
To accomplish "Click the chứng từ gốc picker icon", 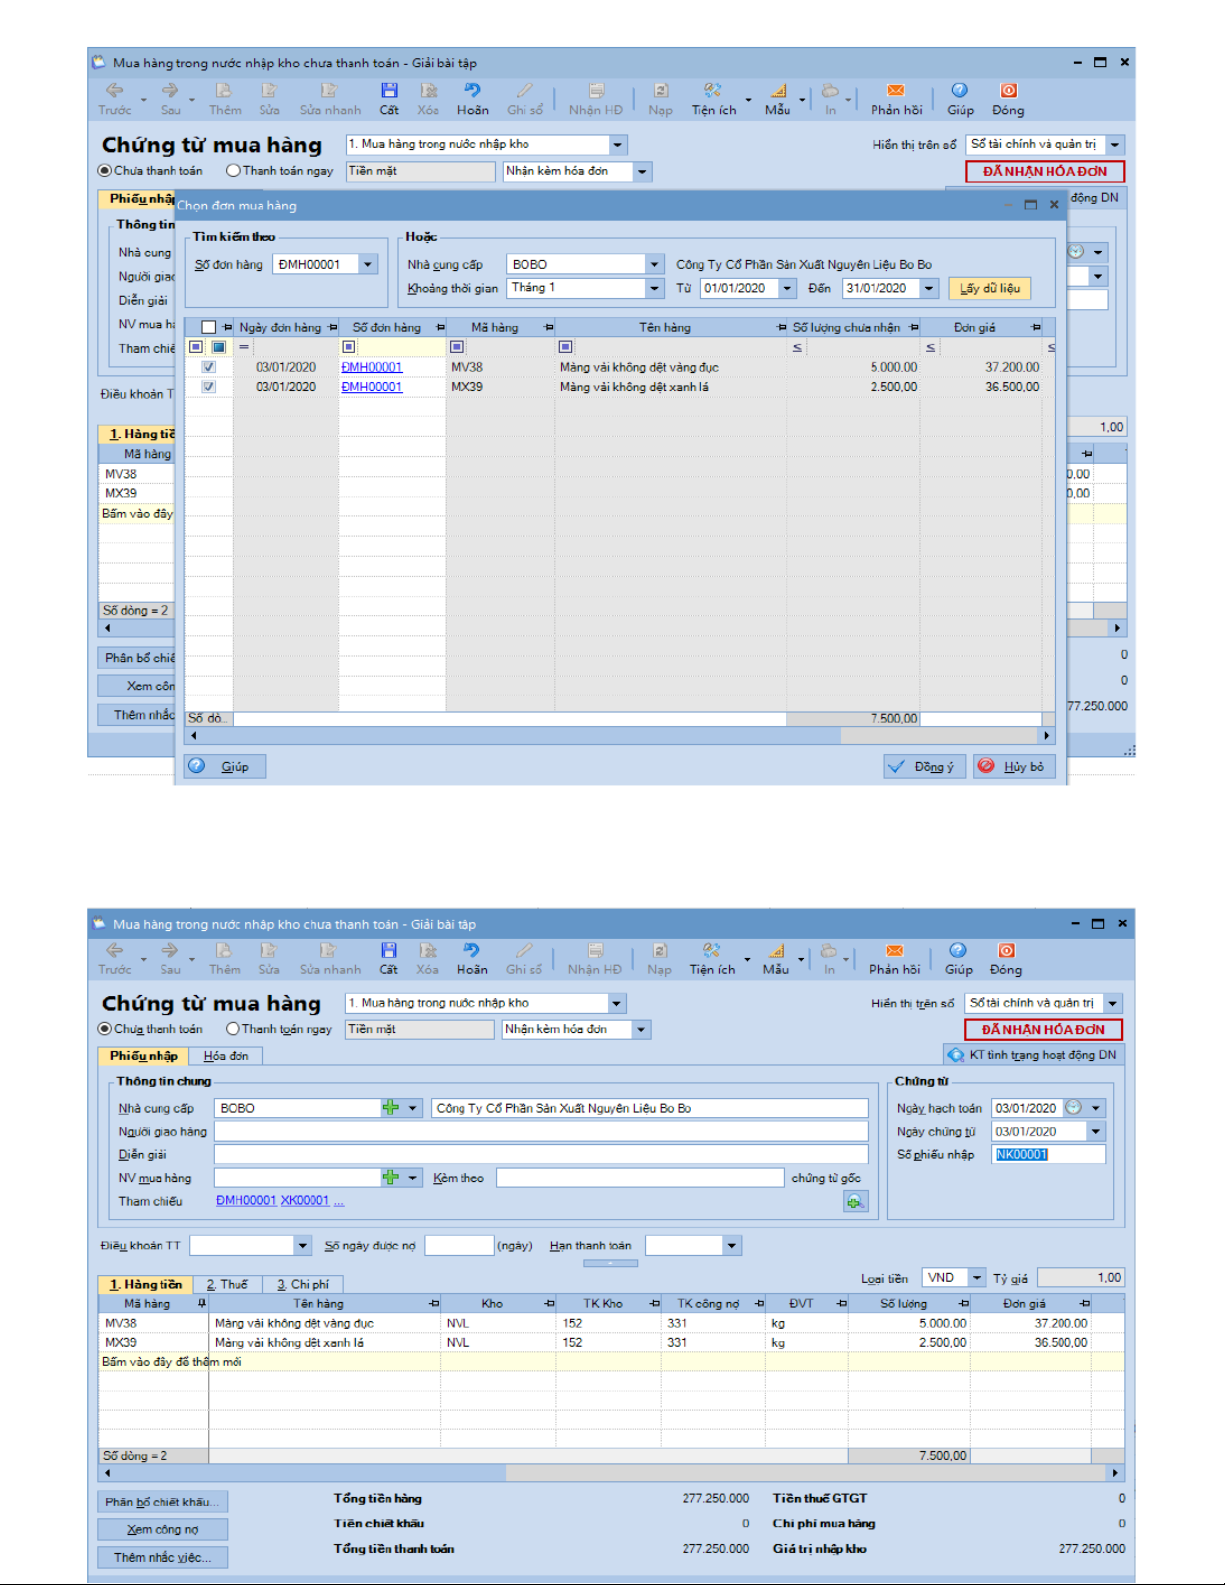I will [x=855, y=1202].
